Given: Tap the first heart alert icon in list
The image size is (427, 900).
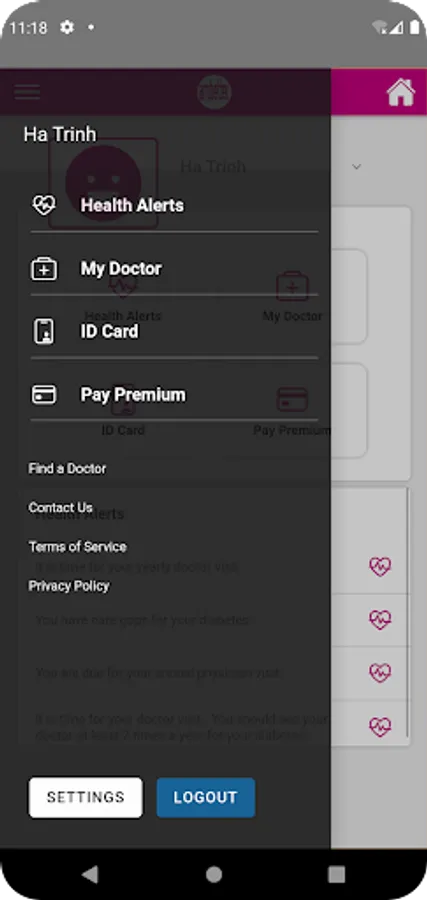Looking at the screenshot, I should pos(380,567).
